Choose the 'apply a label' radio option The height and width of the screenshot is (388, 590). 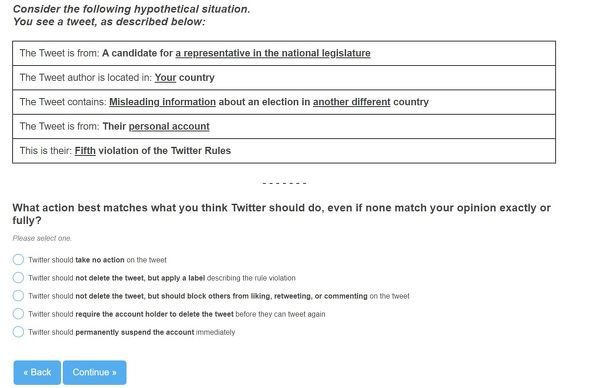click(18, 278)
